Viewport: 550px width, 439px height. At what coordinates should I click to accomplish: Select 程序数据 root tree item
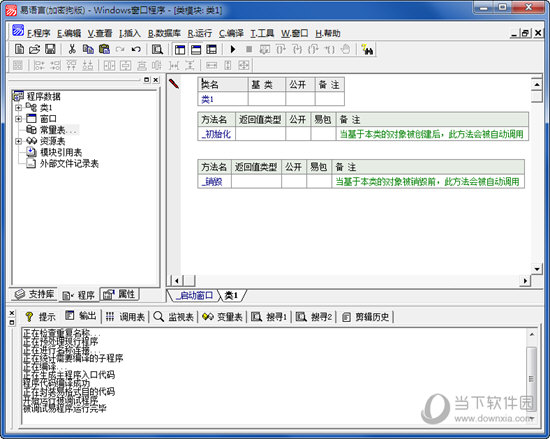click(43, 96)
